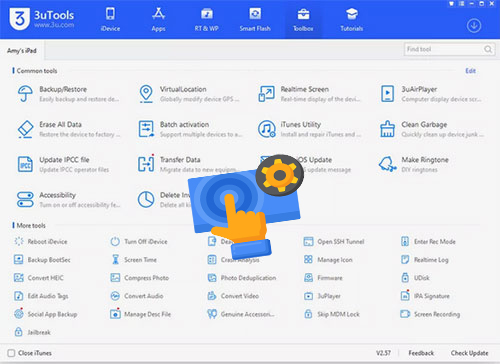Open Make Ringtone tool
The width and height of the screenshot is (500, 364).
[414, 164]
